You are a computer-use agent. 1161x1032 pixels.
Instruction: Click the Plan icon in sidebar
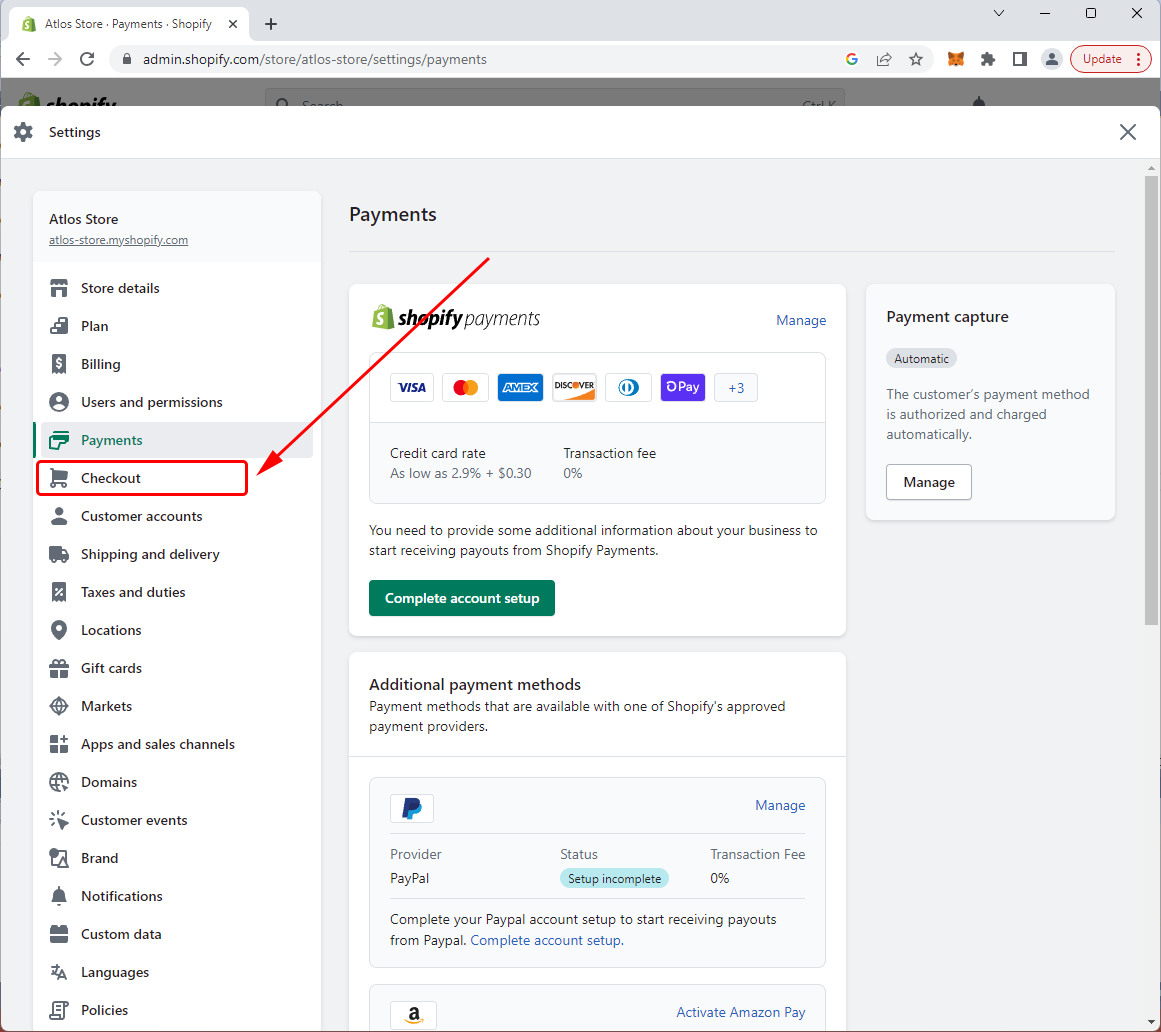click(58, 326)
